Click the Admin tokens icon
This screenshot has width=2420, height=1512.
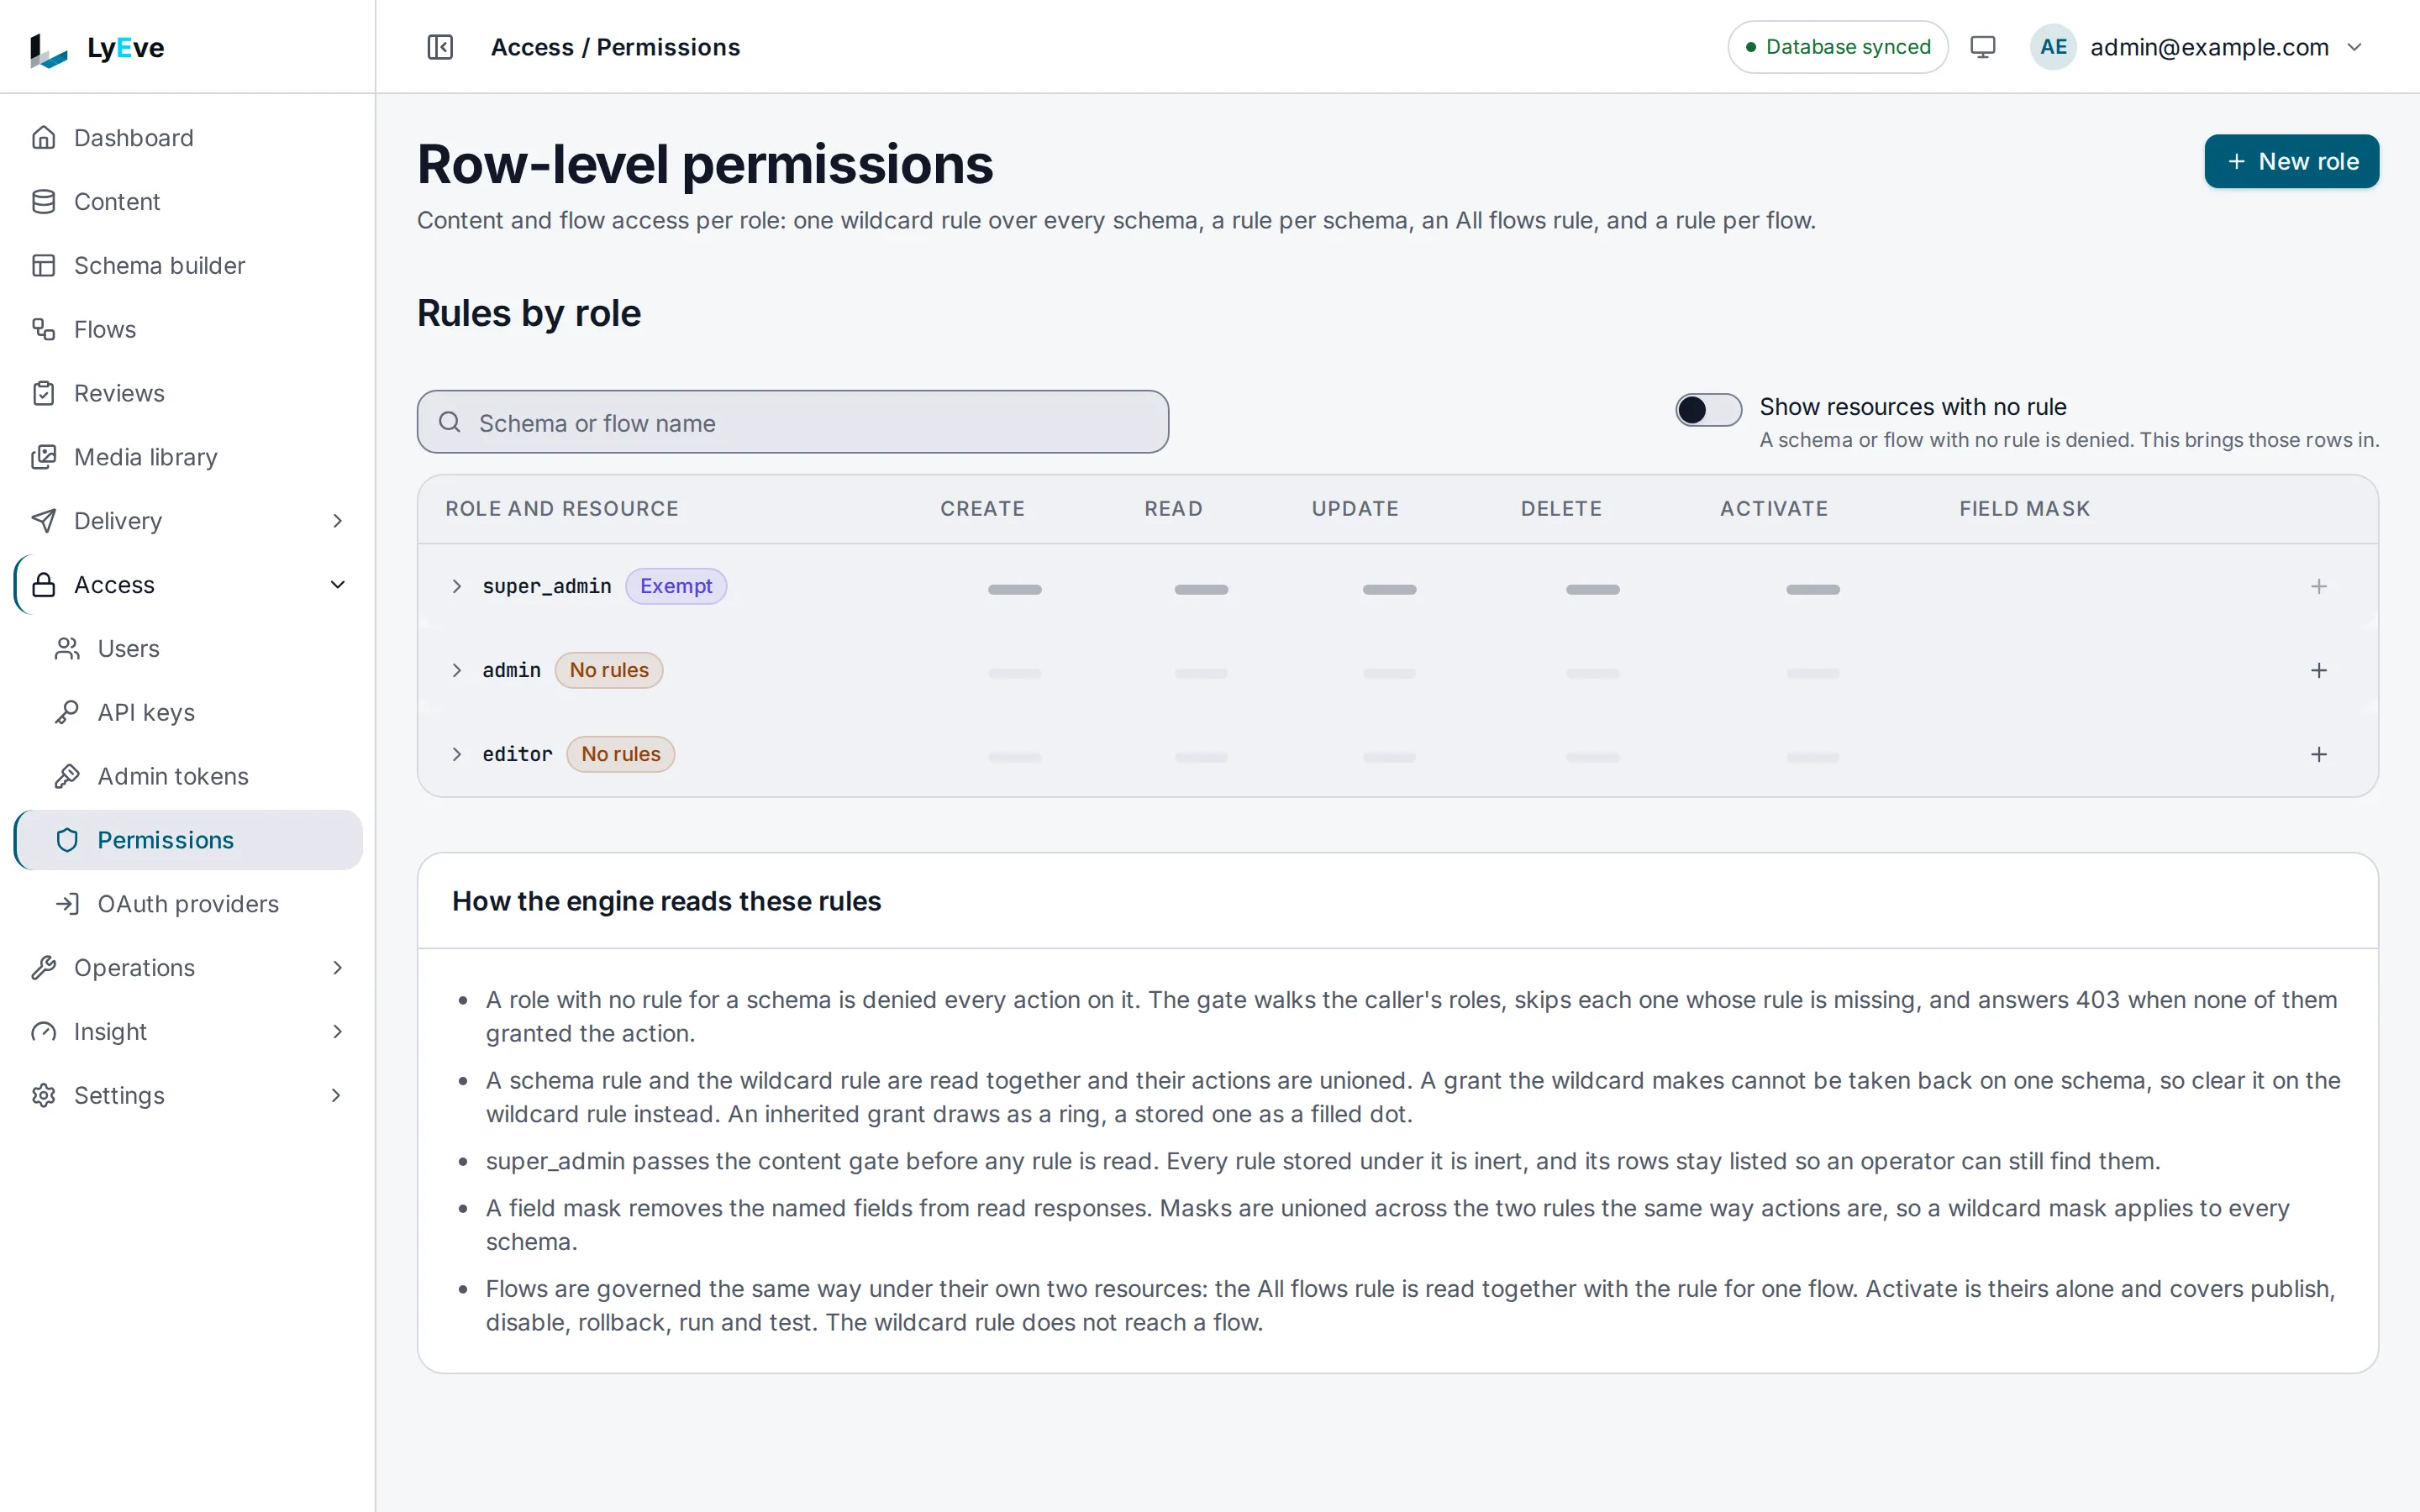coord(67,776)
